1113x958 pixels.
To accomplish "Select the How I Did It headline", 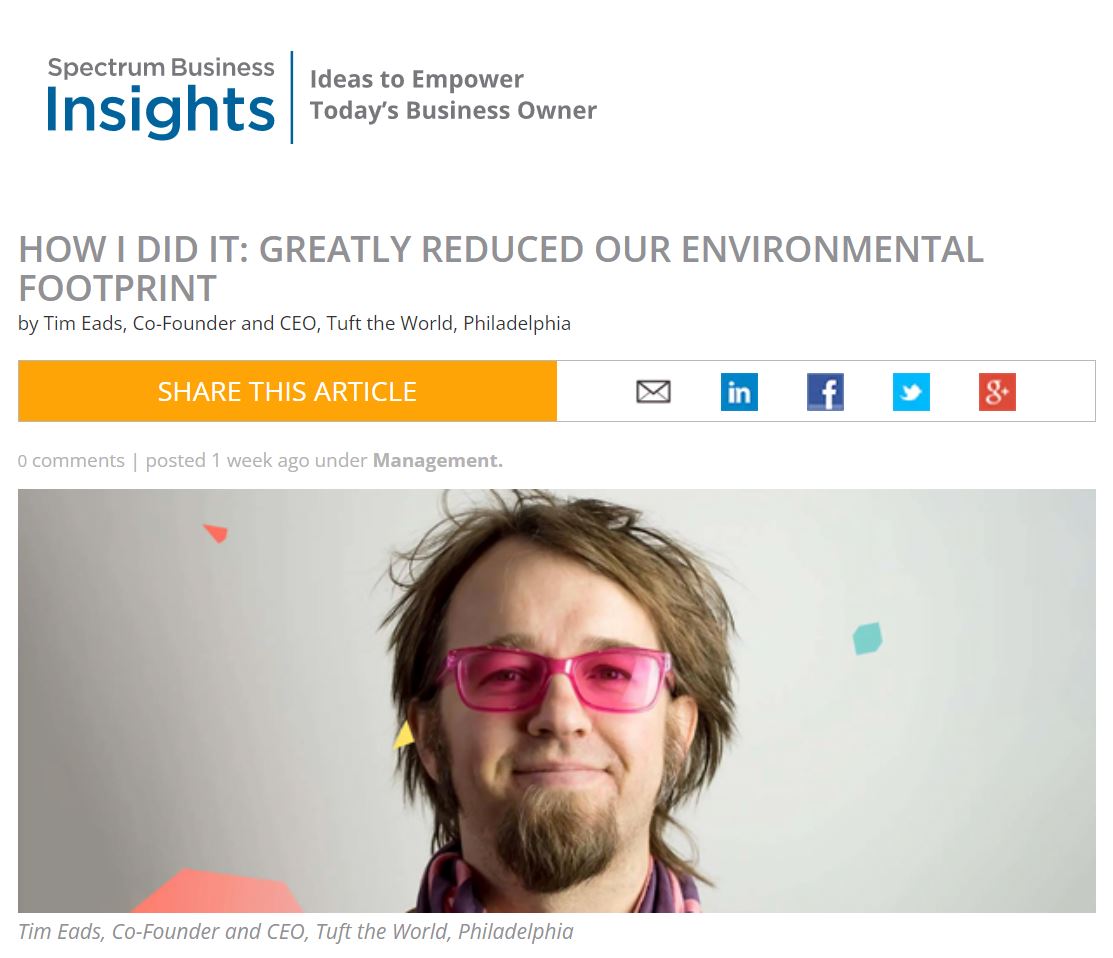I will point(500,268).
